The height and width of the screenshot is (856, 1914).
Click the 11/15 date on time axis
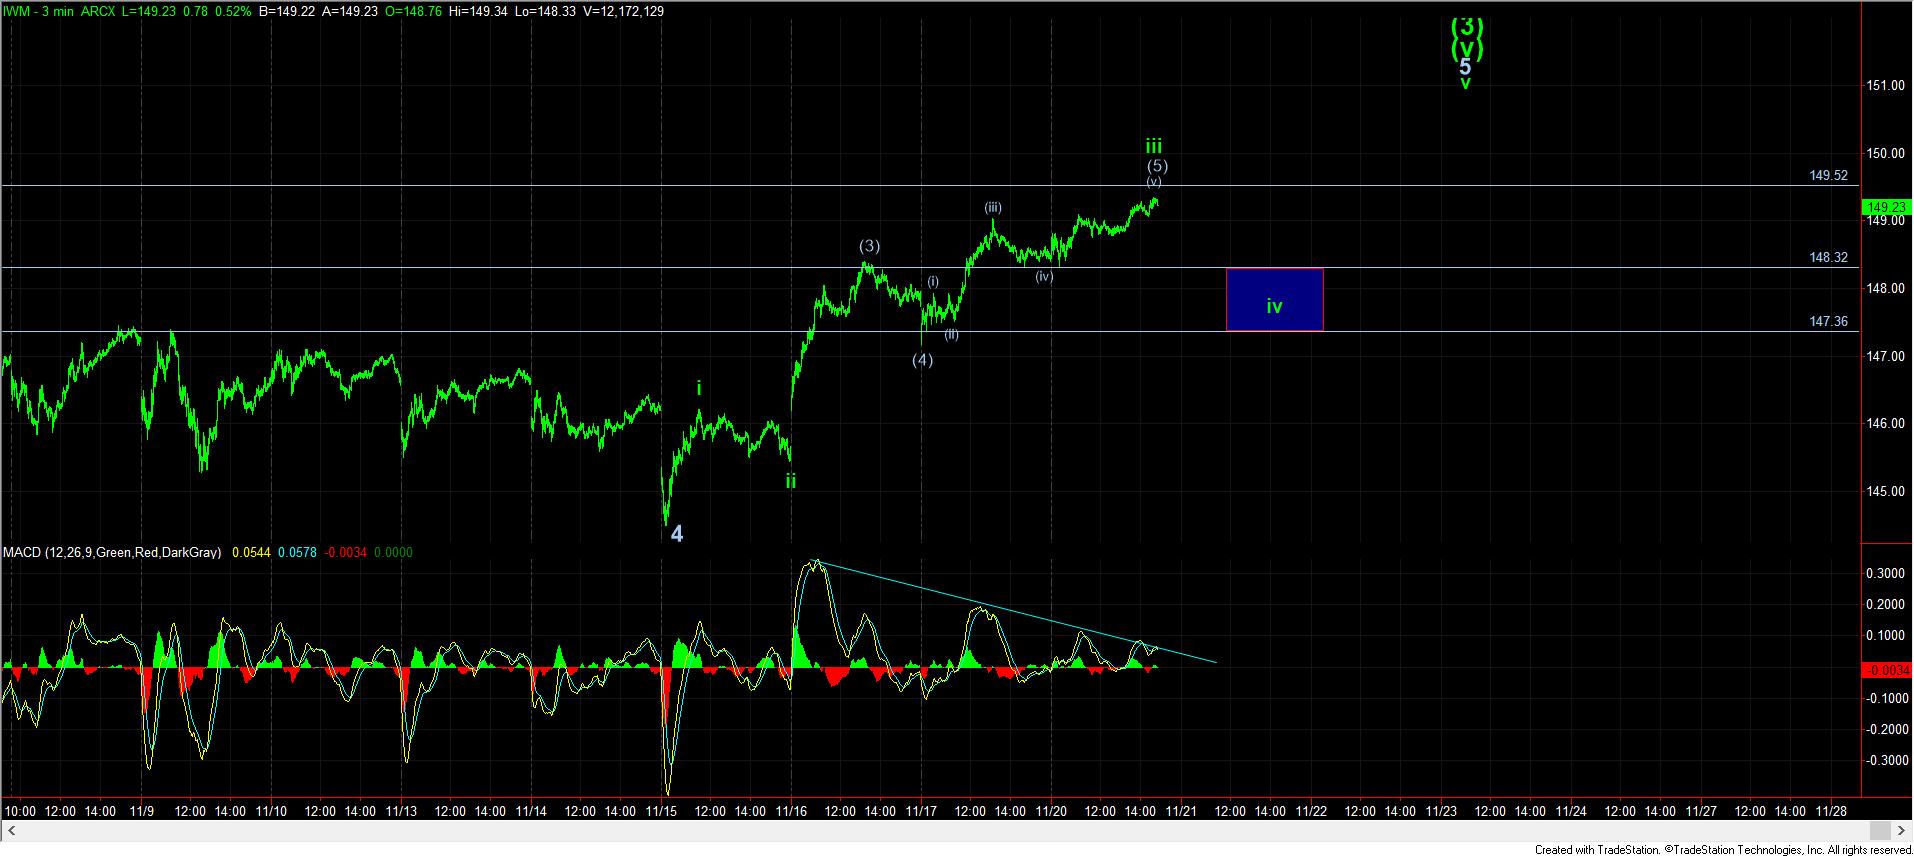click(661, 811)
